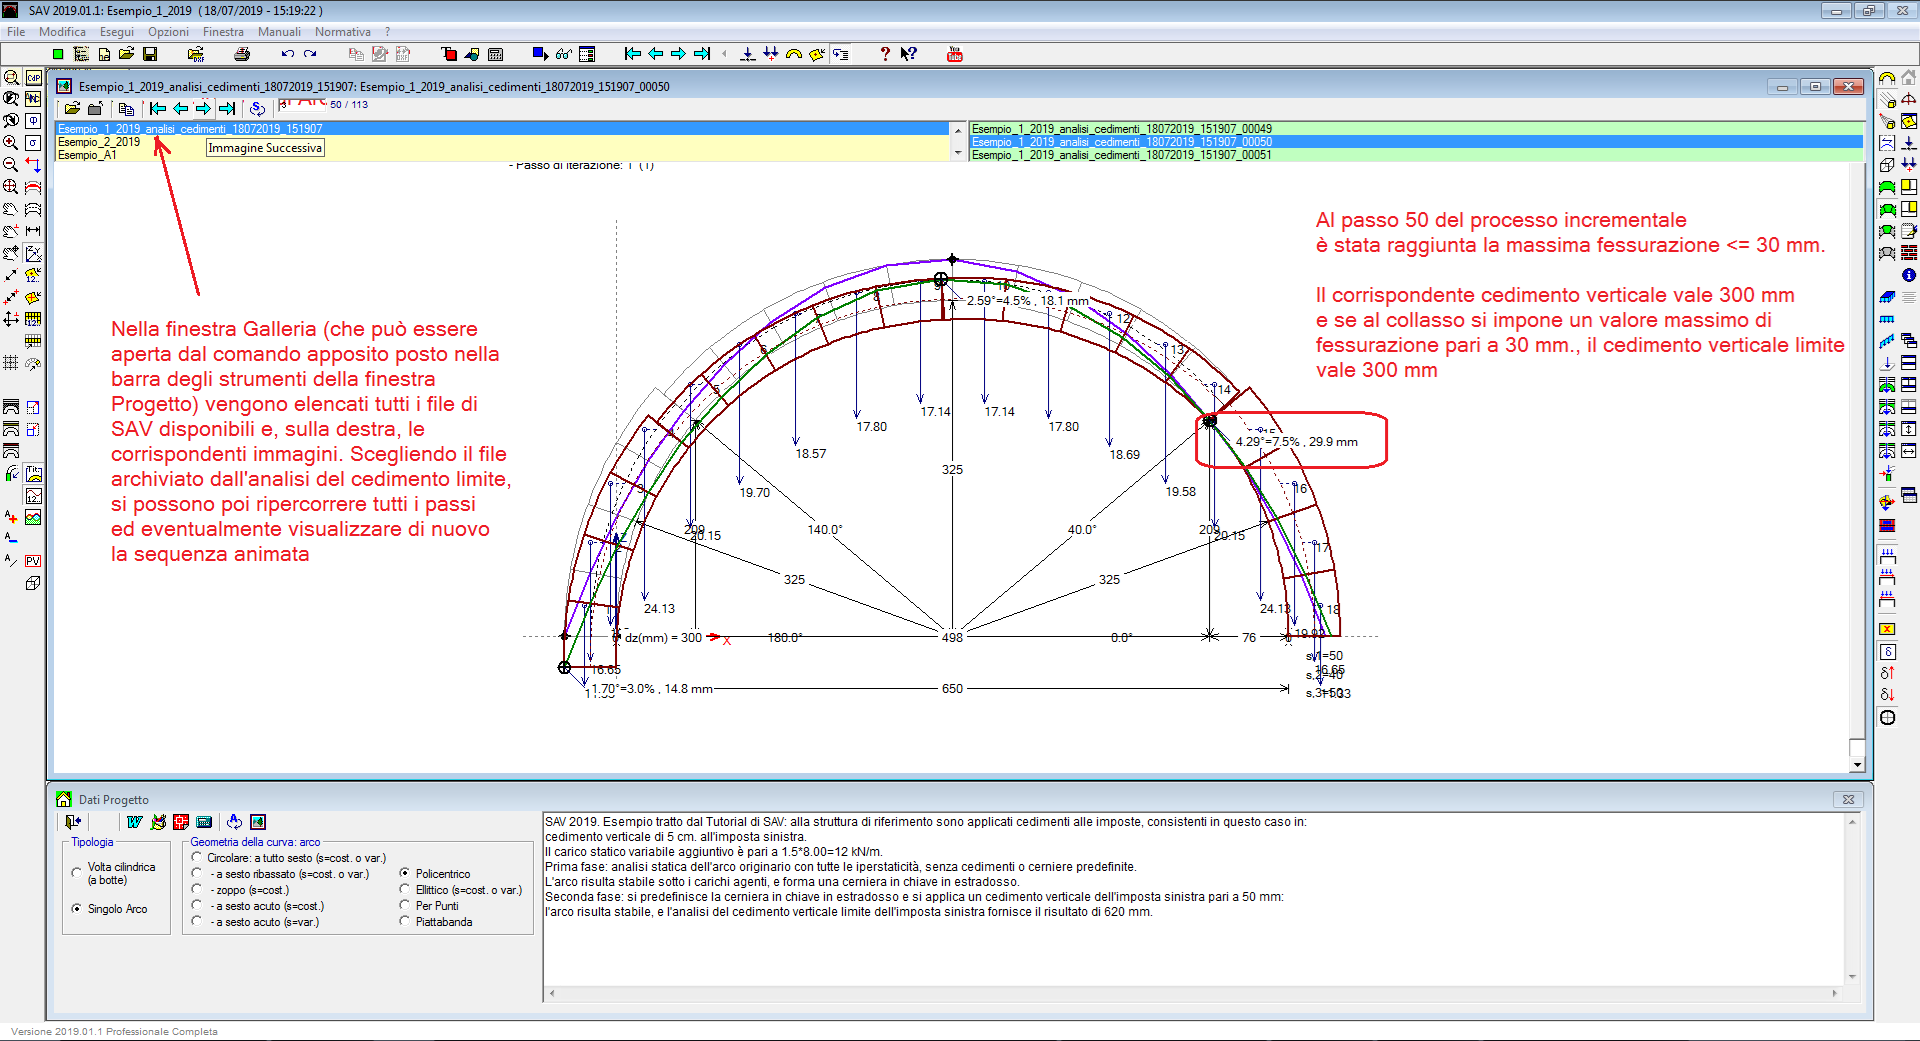
Task: Click the print icon in main toolbar
Action: pos(241,54)
